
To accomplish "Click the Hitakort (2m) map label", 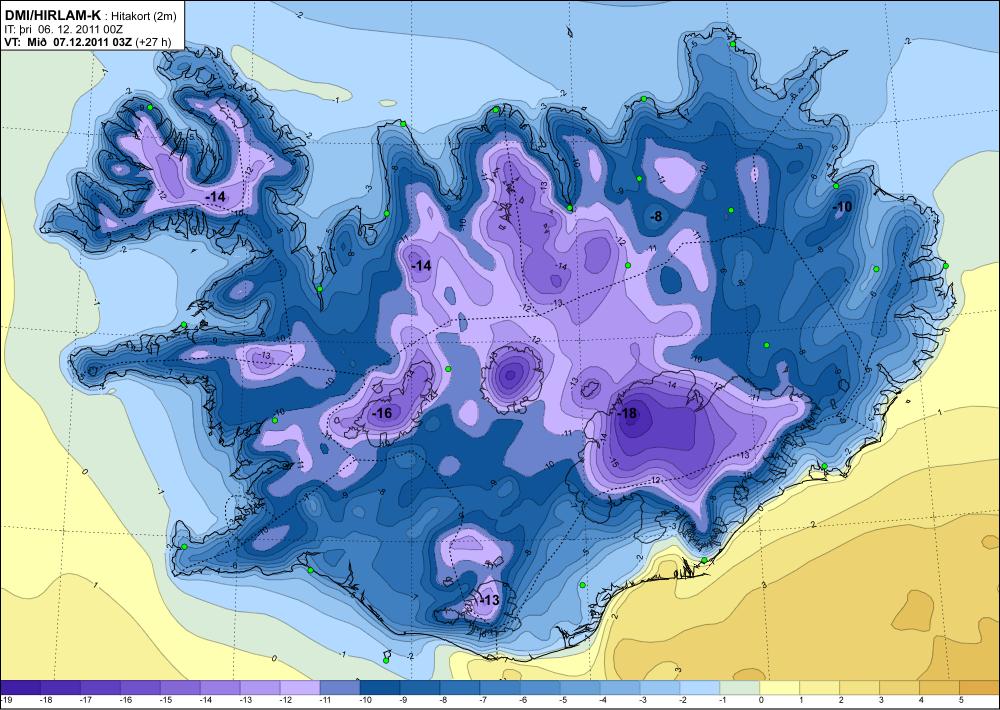I will [x=142, y=17].
